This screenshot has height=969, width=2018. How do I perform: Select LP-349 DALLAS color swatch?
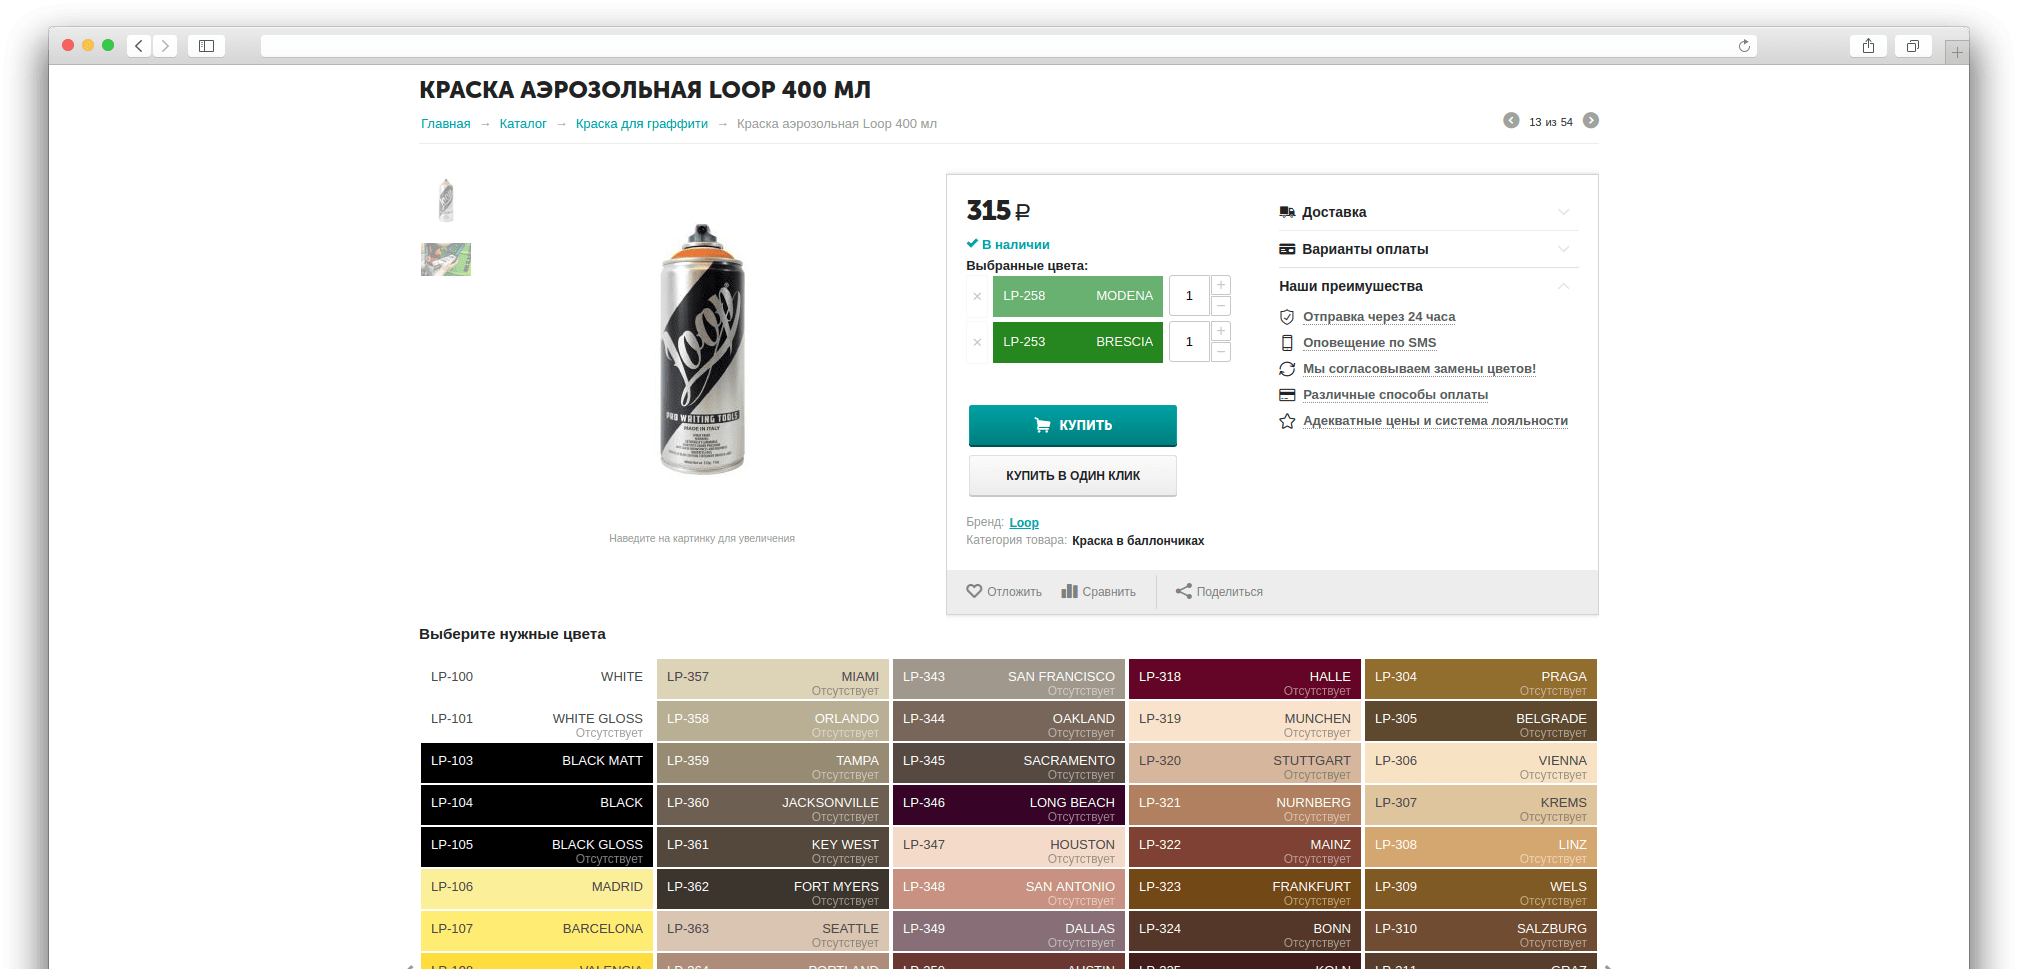[1009, 930]
